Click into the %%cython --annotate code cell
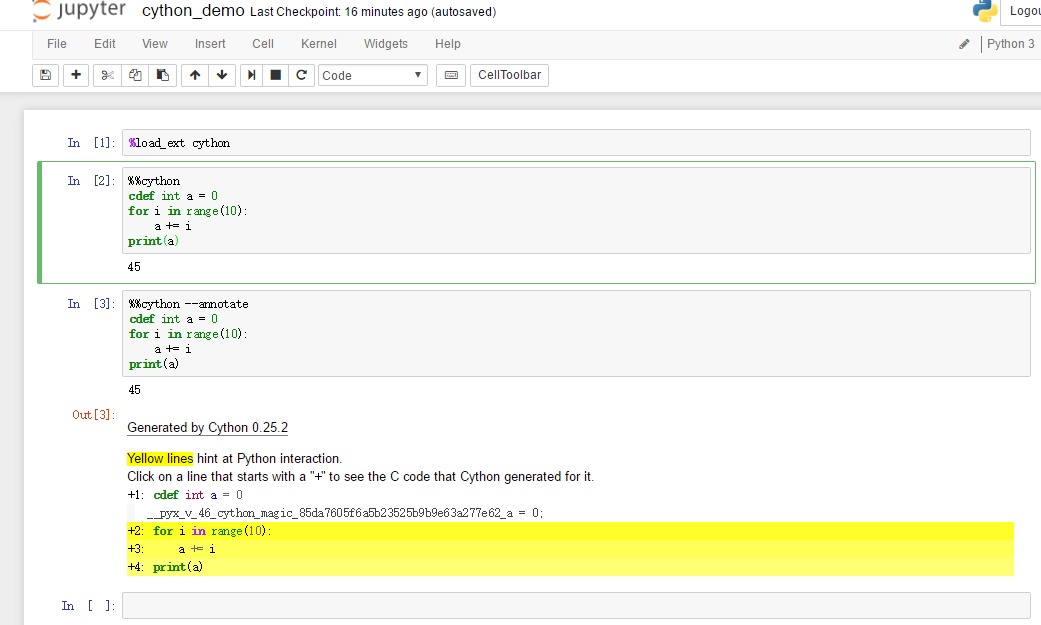This screenshot has width=1041, height=625. tap(576, 333)
